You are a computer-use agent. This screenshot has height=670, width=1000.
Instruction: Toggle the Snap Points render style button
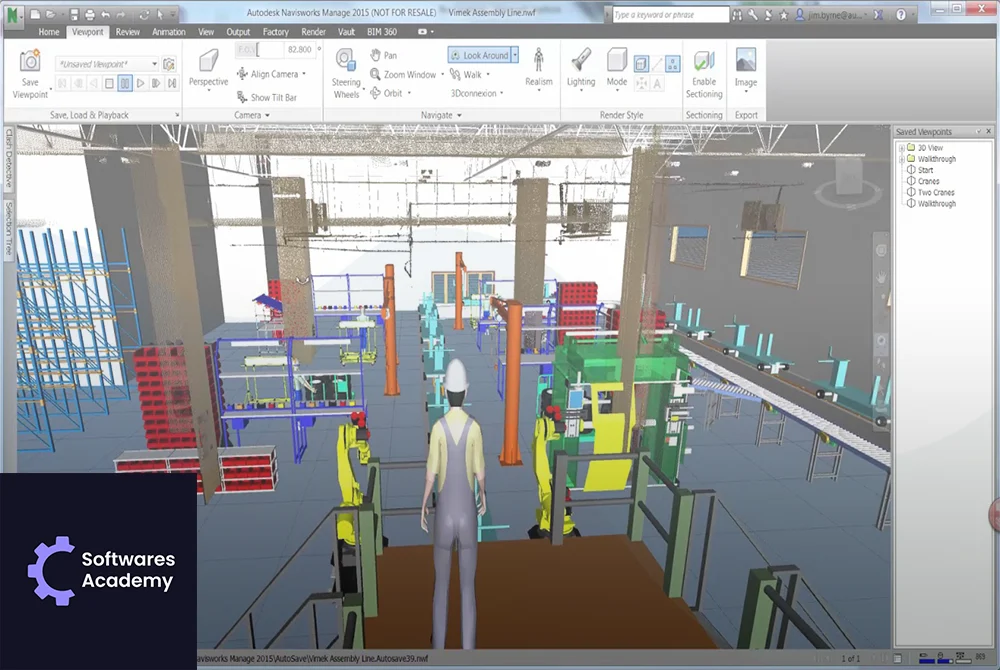click(x=641, y=84)
